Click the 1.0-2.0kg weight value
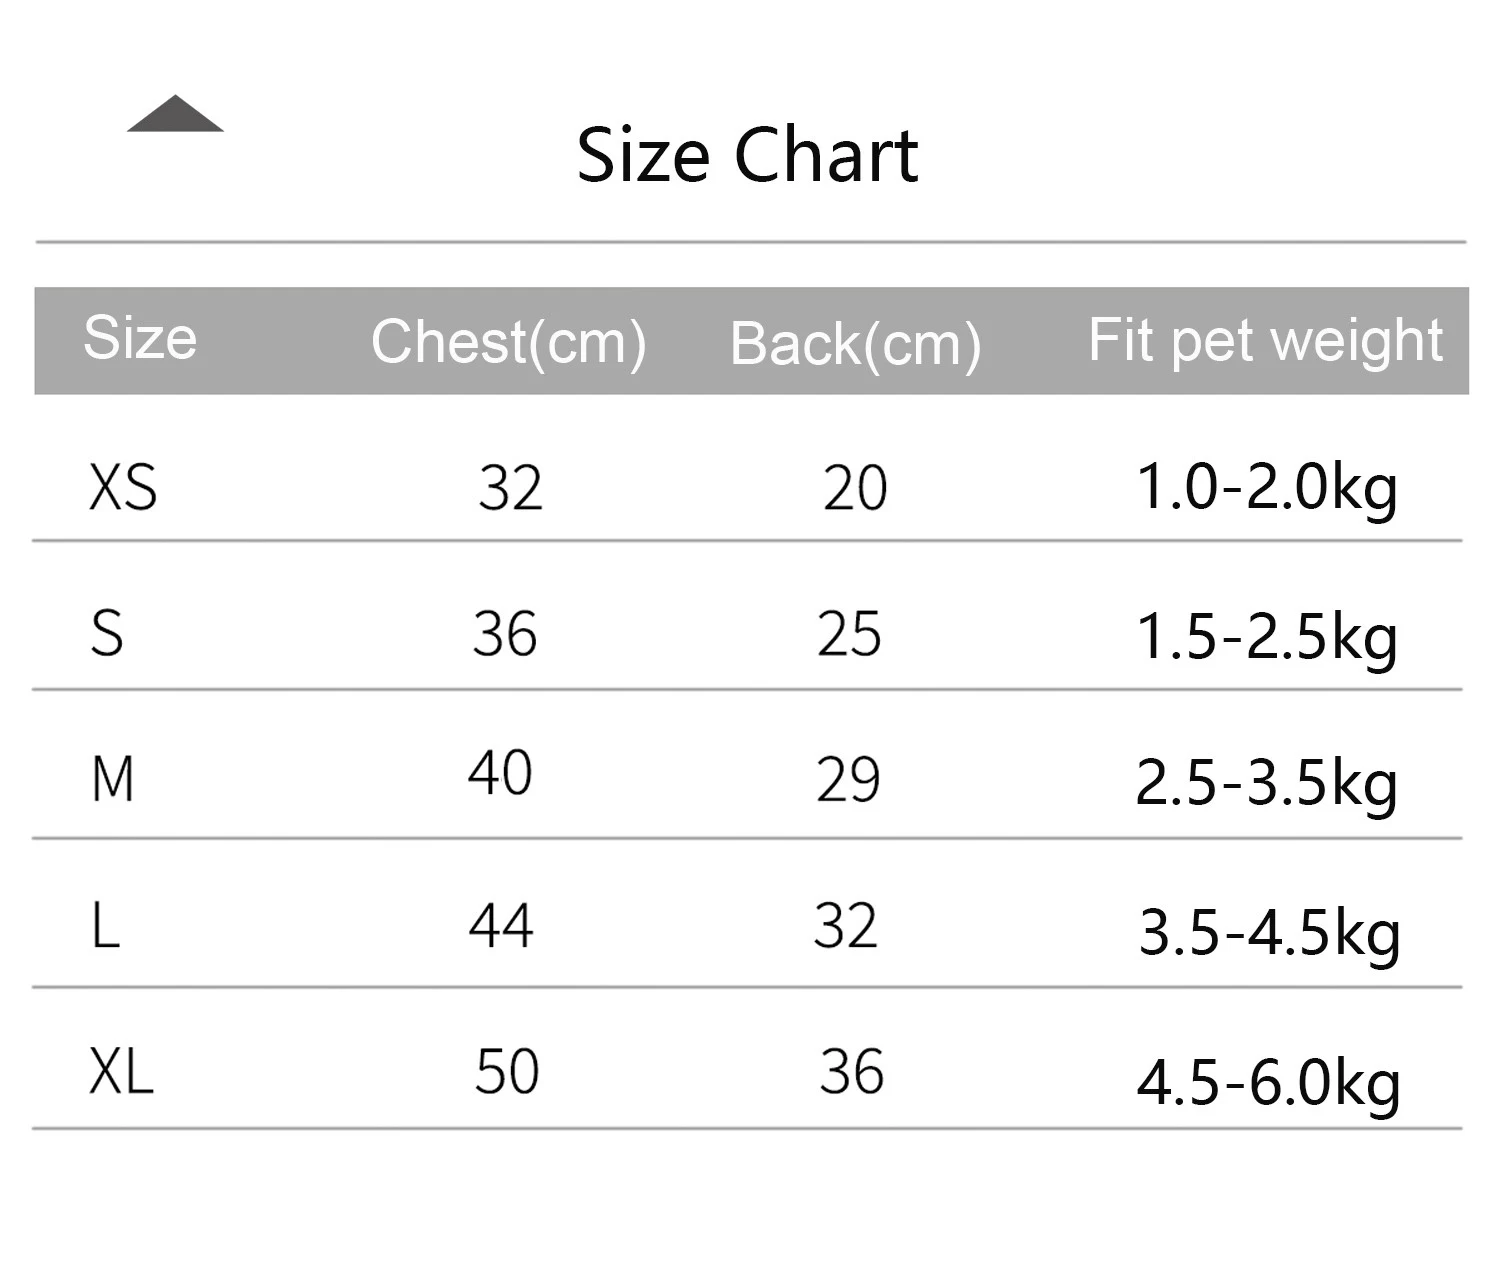 [1266, 488]
